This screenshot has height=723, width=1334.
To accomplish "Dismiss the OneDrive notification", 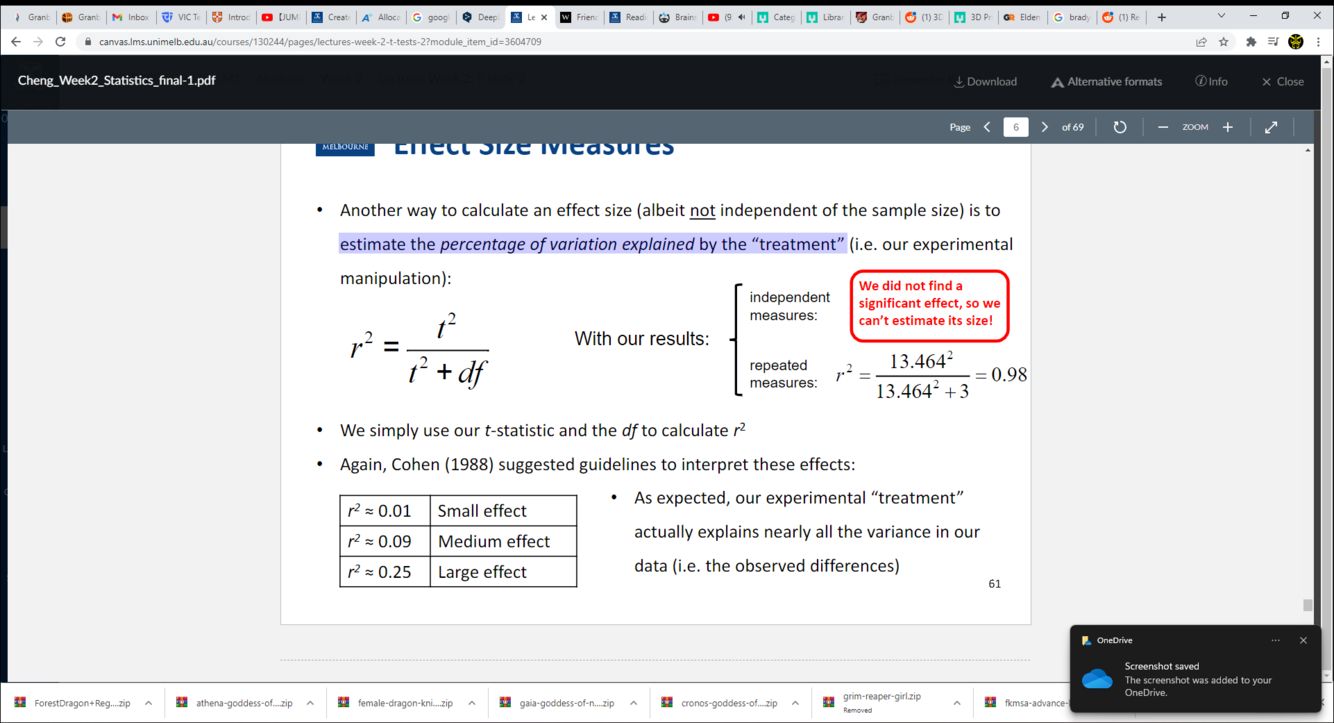I will pos(1303,641).
